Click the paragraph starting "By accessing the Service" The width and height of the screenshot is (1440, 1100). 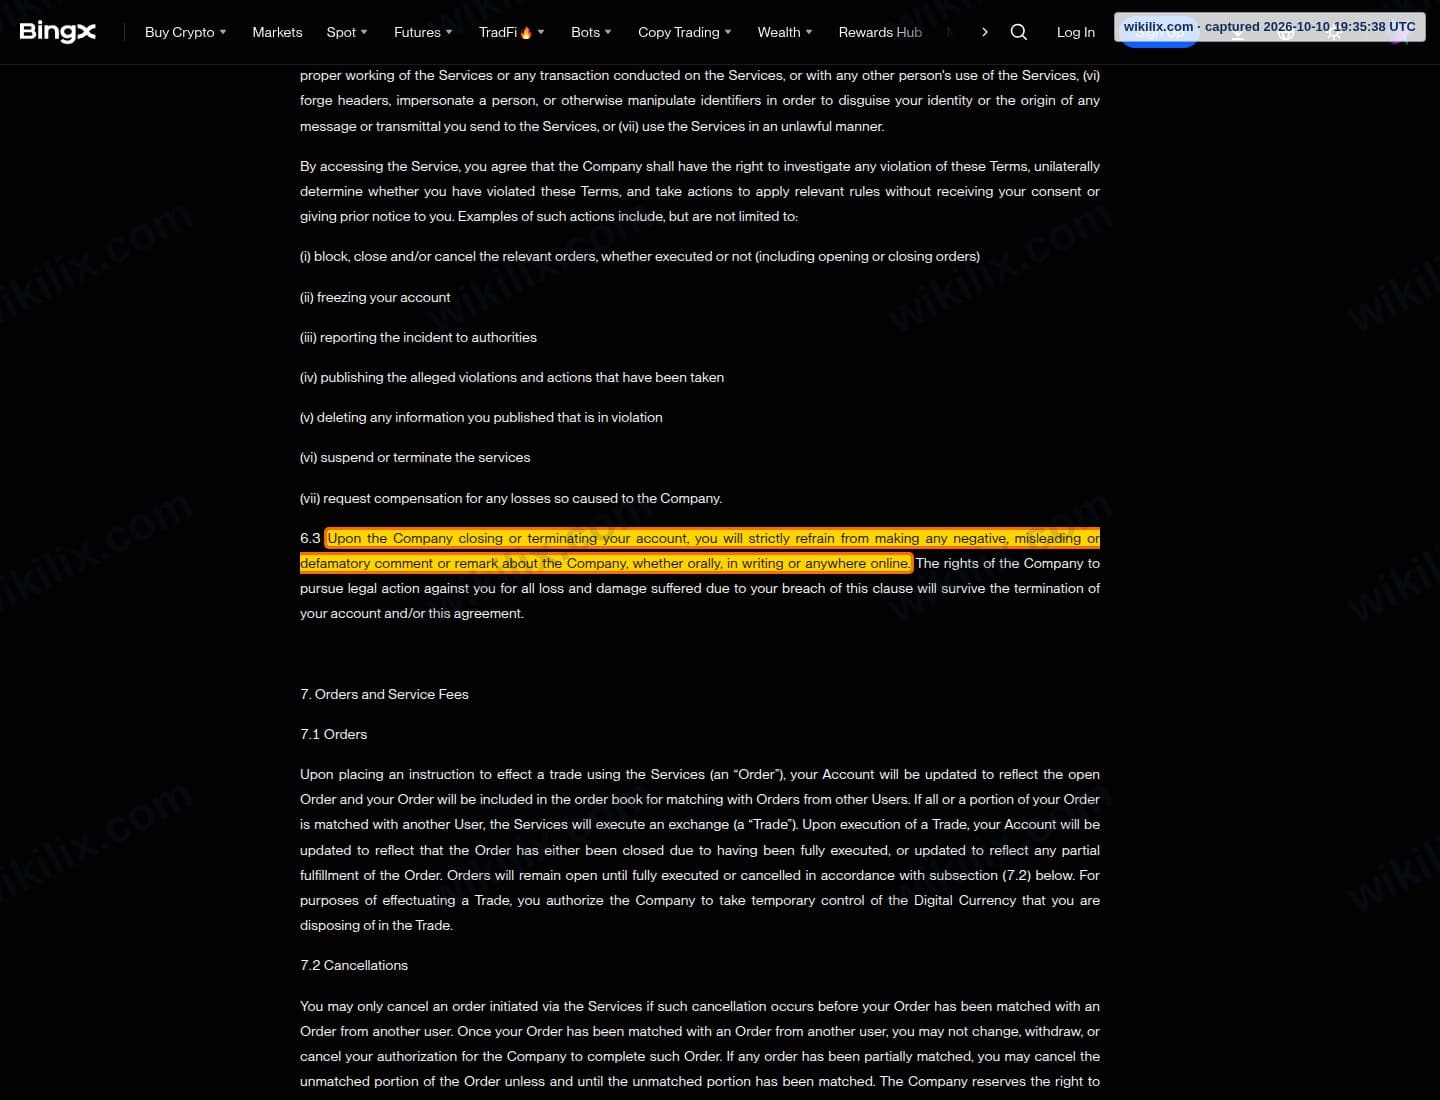(700, 191)
